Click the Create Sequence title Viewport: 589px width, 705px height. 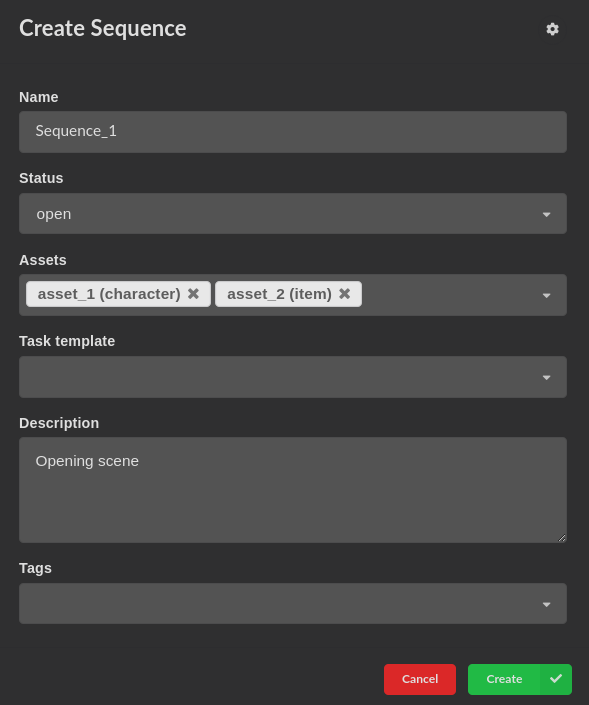[103, 28]
